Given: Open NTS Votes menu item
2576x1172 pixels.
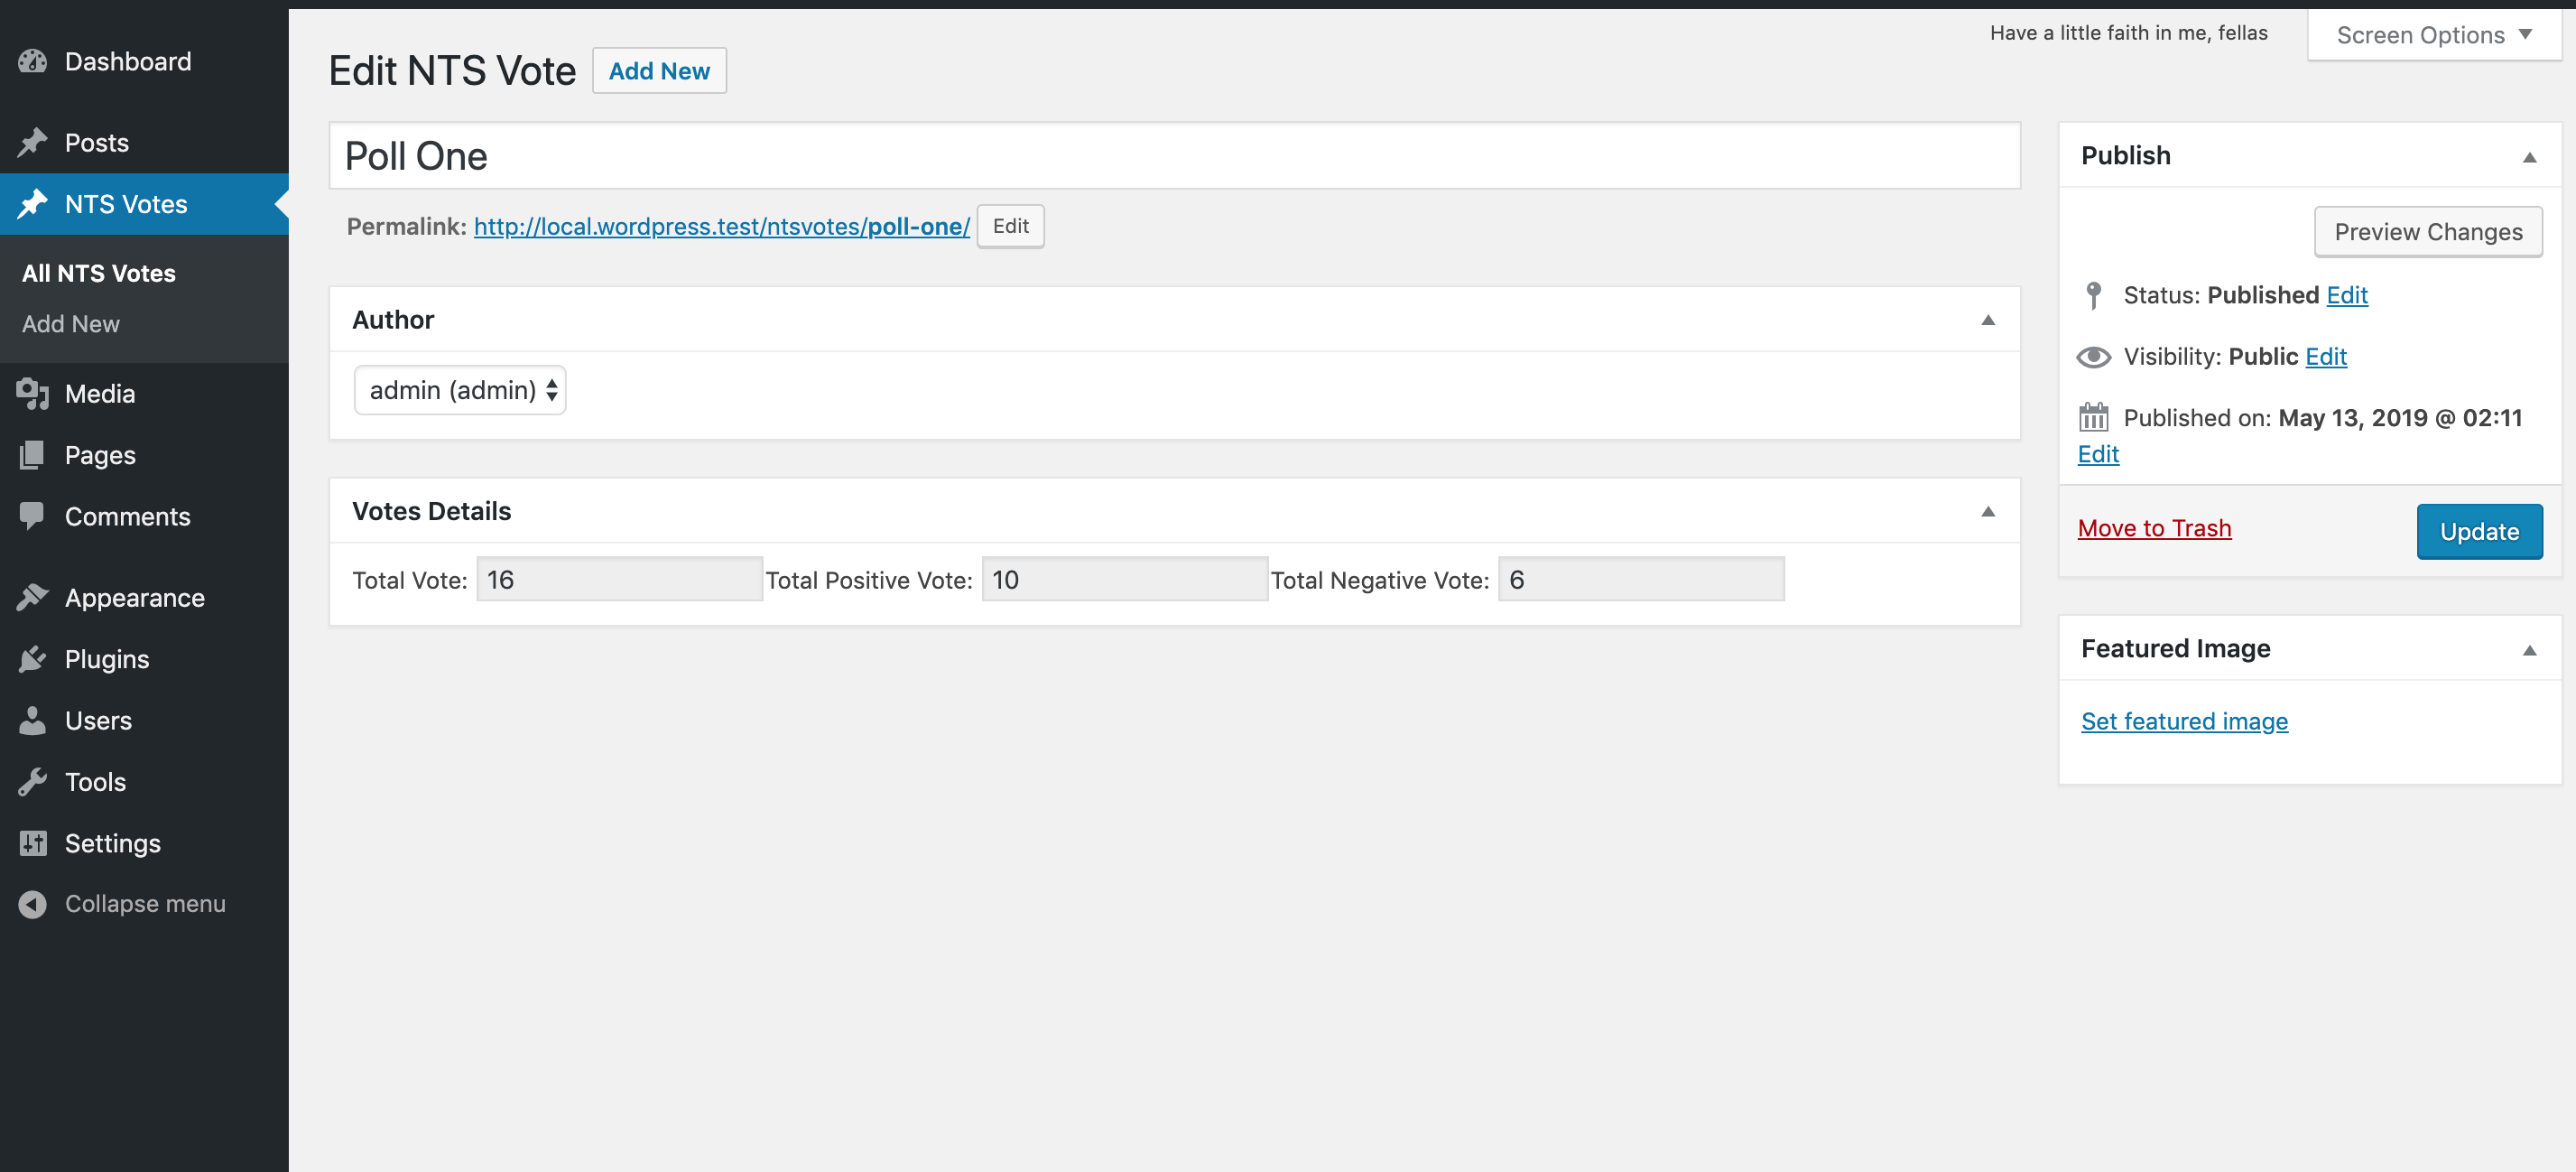Looking at the screenshot, I should pos(144,204).
